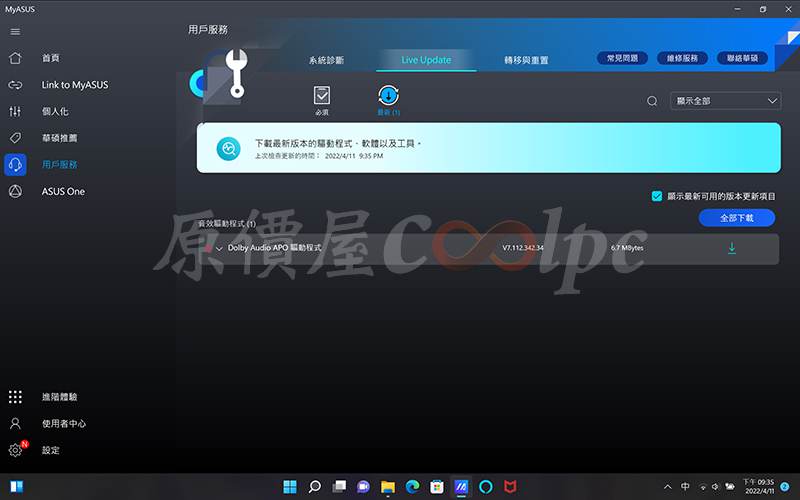
Task: Open the Windows Start menu
Action: (290, 487)
